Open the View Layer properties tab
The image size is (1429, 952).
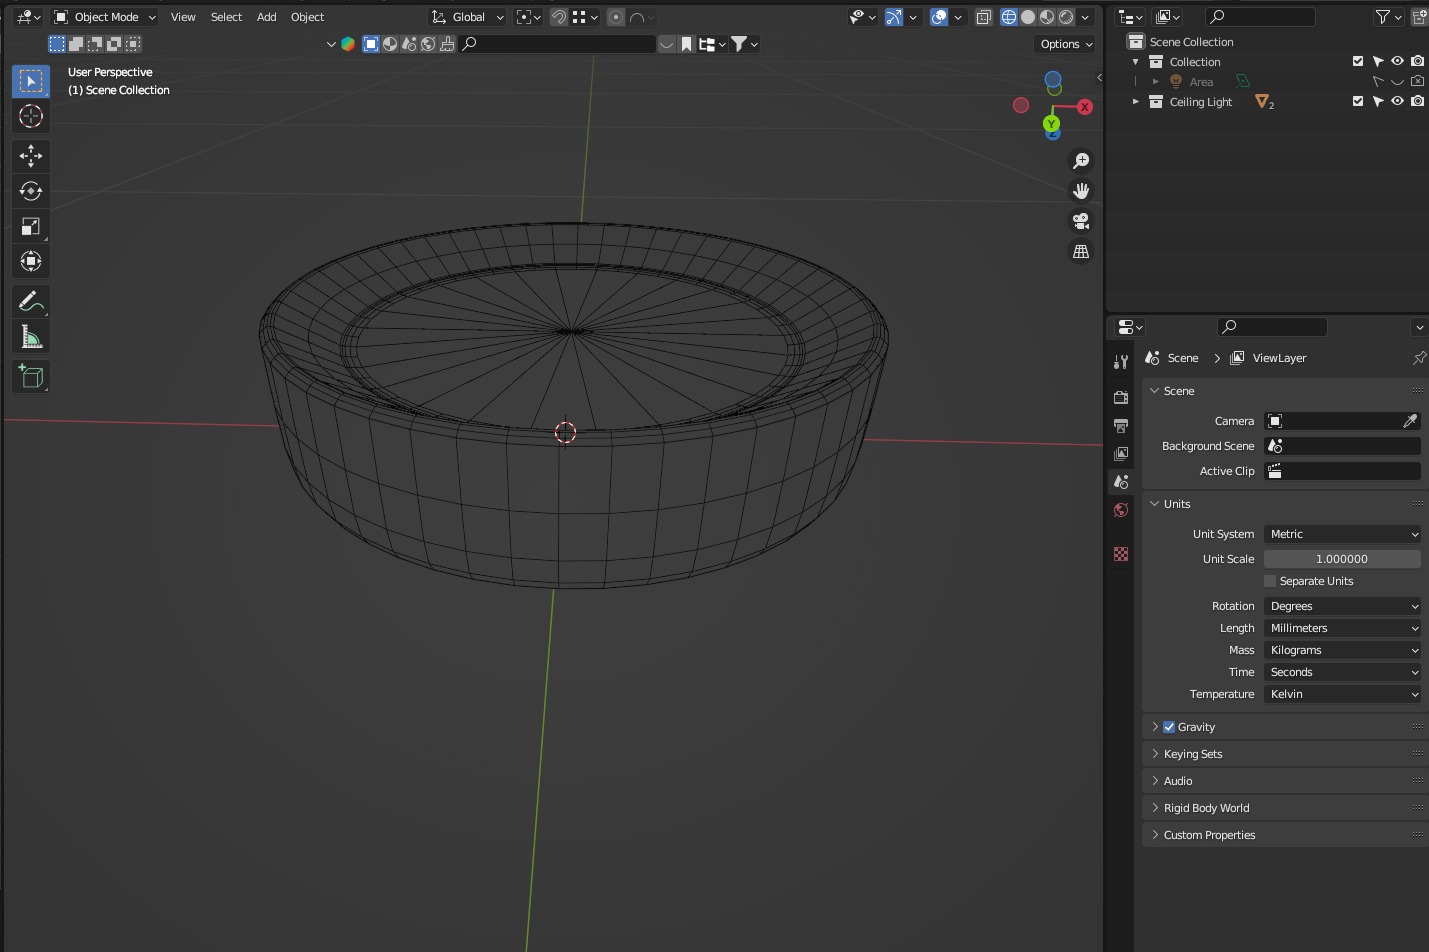pos(1121,454)
